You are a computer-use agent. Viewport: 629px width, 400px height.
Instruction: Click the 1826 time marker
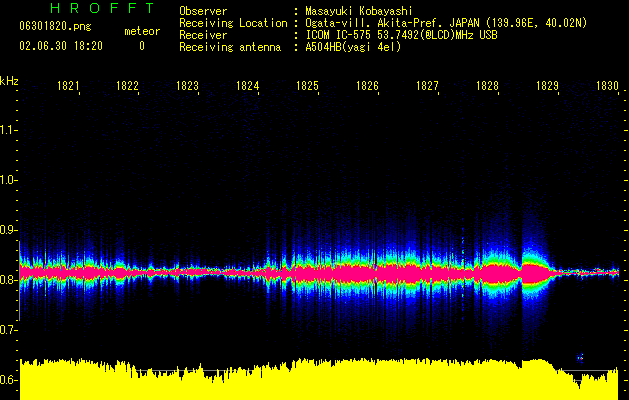(x=367, y=85)
